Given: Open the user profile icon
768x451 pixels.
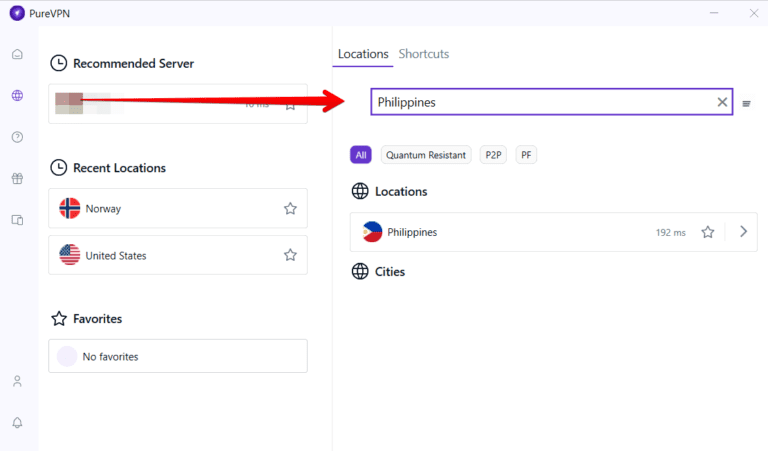Looking at the screenshot, I should pos(17,381).
